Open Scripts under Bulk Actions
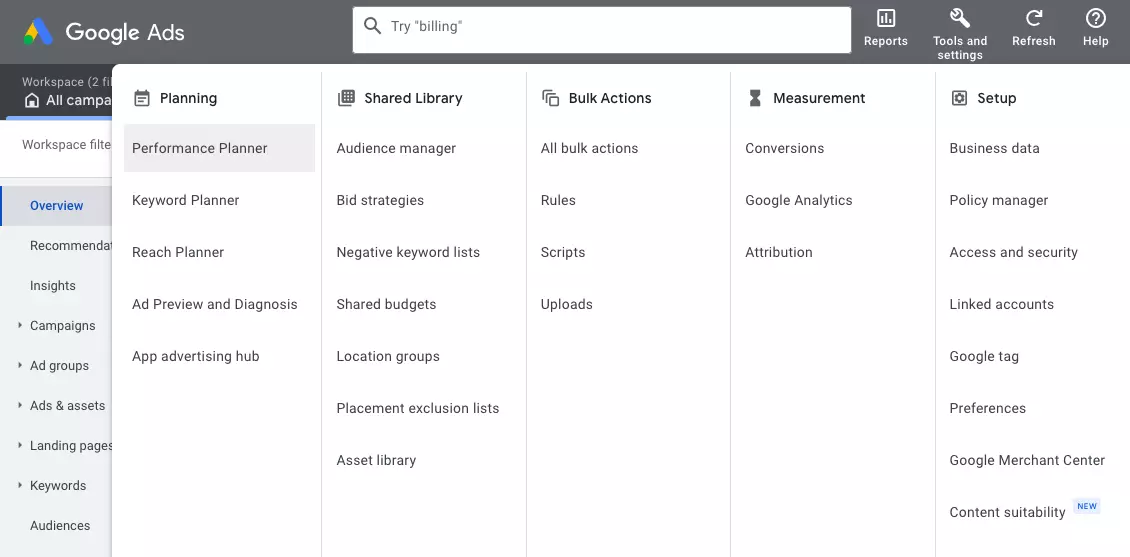The width and height of the screenshot is (1130, 557). coord(563,252)
